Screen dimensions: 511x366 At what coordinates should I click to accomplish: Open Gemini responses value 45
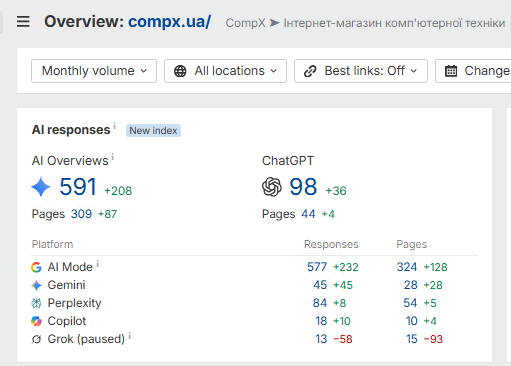[x=320, y=285]
